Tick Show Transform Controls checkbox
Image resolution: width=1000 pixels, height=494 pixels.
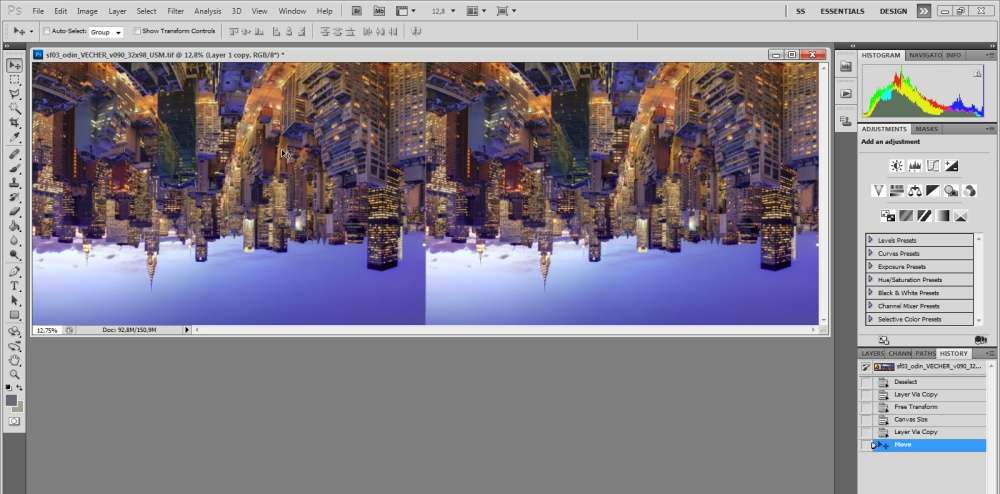[x=138, y=31]
